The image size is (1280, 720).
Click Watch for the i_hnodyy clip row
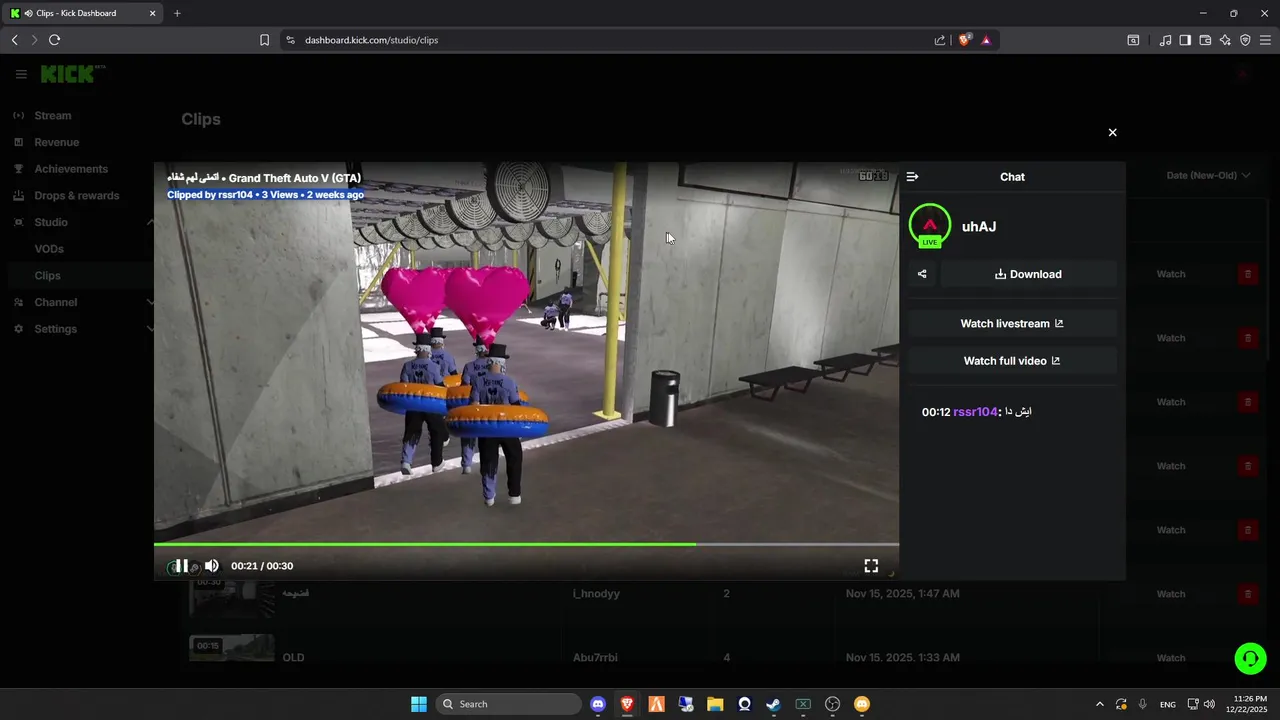click(1170, 594)
